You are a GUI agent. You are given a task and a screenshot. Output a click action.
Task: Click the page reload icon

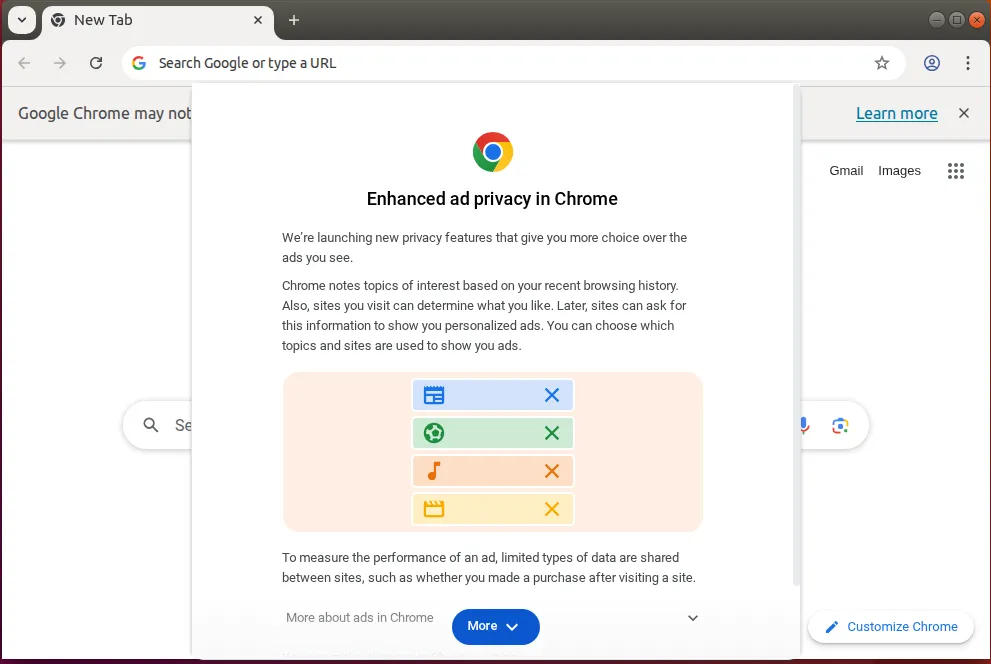tap(95, 62)
